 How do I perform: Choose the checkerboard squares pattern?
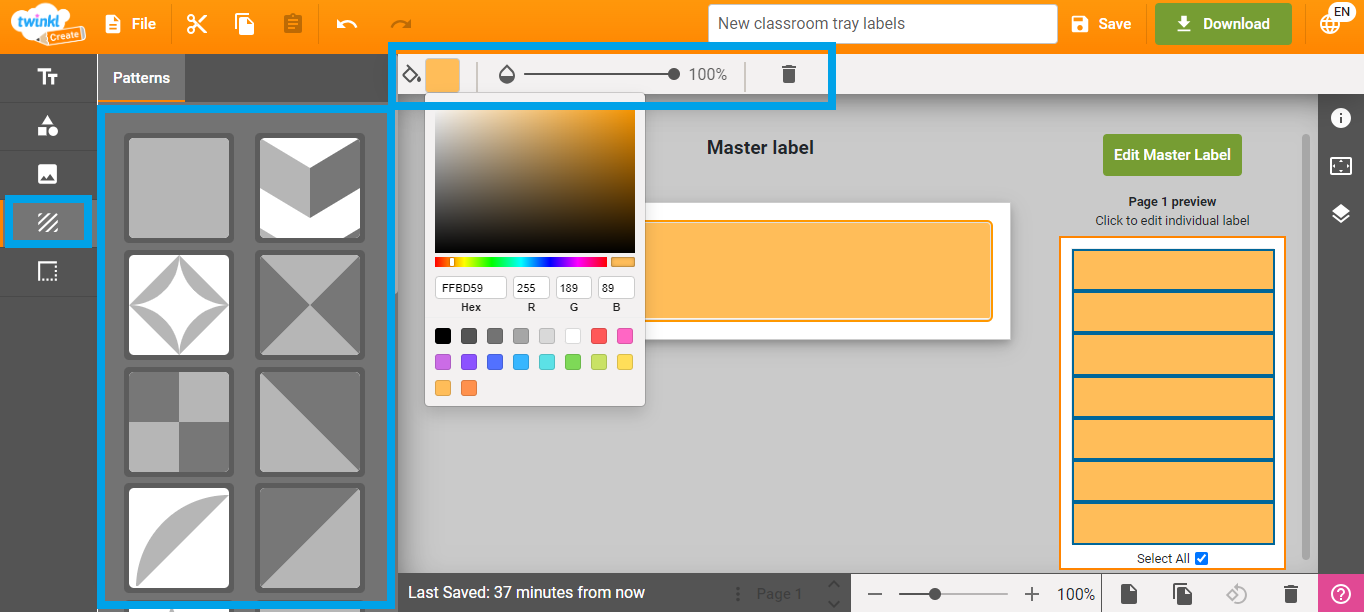[179, 422]
